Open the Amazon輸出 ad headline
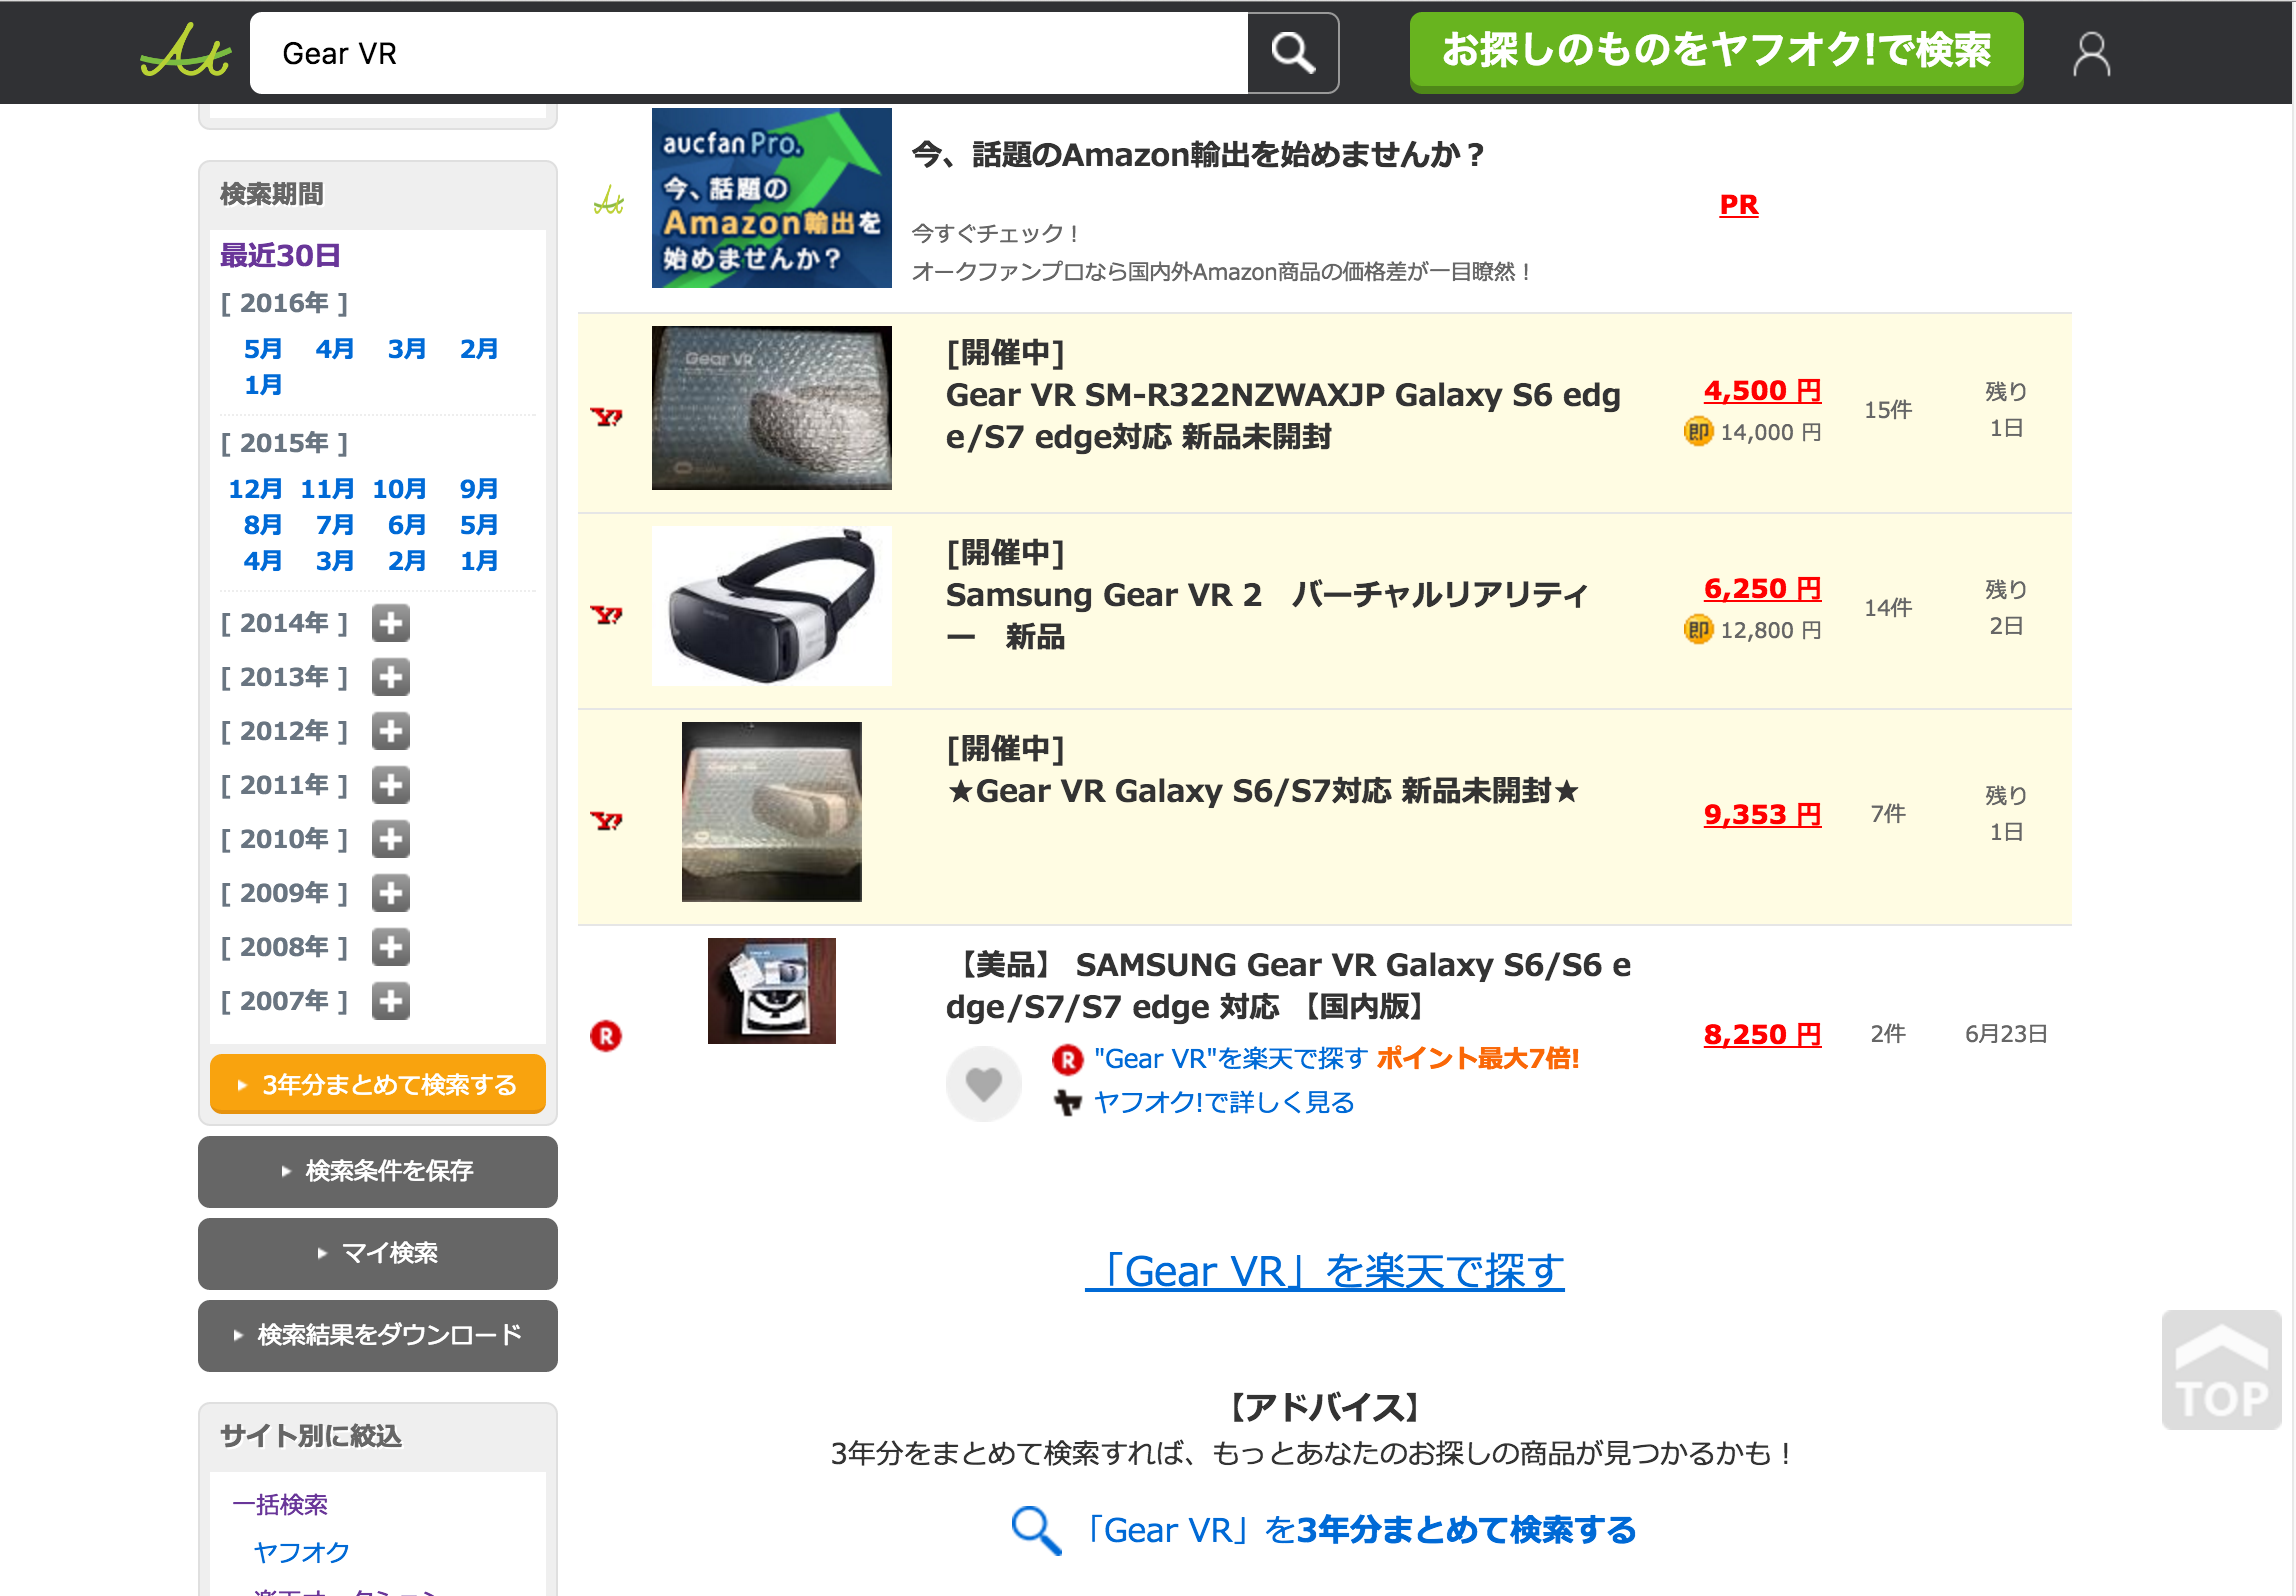The height and width of the screenshot is (1596, 2296). point(1198,155)
